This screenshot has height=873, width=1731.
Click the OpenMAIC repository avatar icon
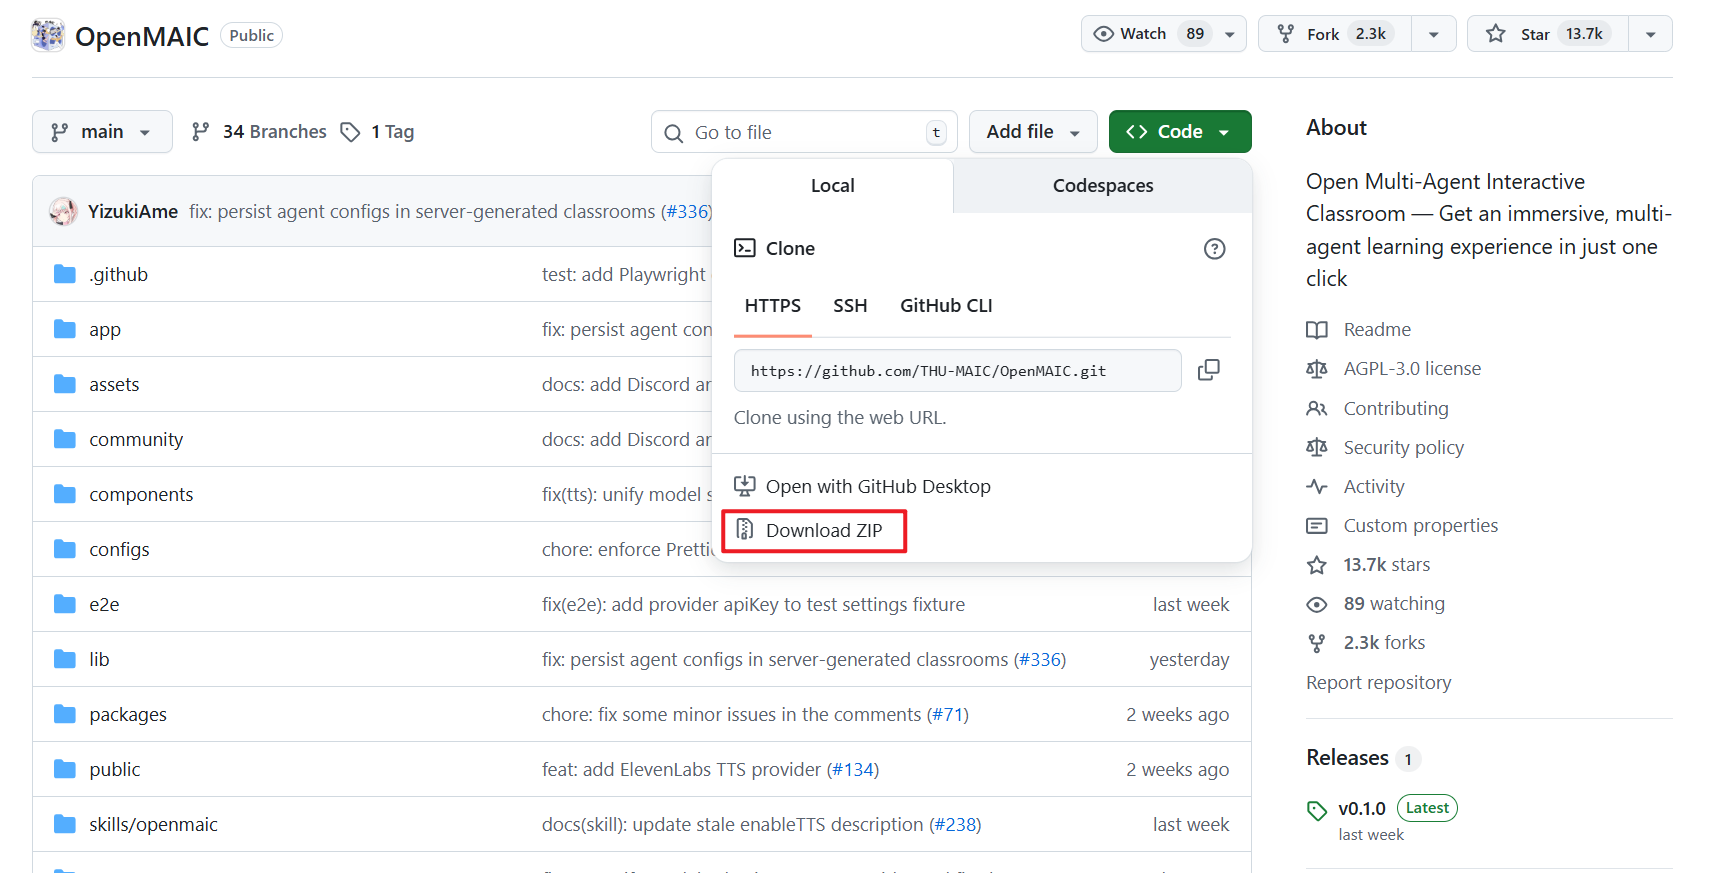pyautogui.click(x=48, y=35)
